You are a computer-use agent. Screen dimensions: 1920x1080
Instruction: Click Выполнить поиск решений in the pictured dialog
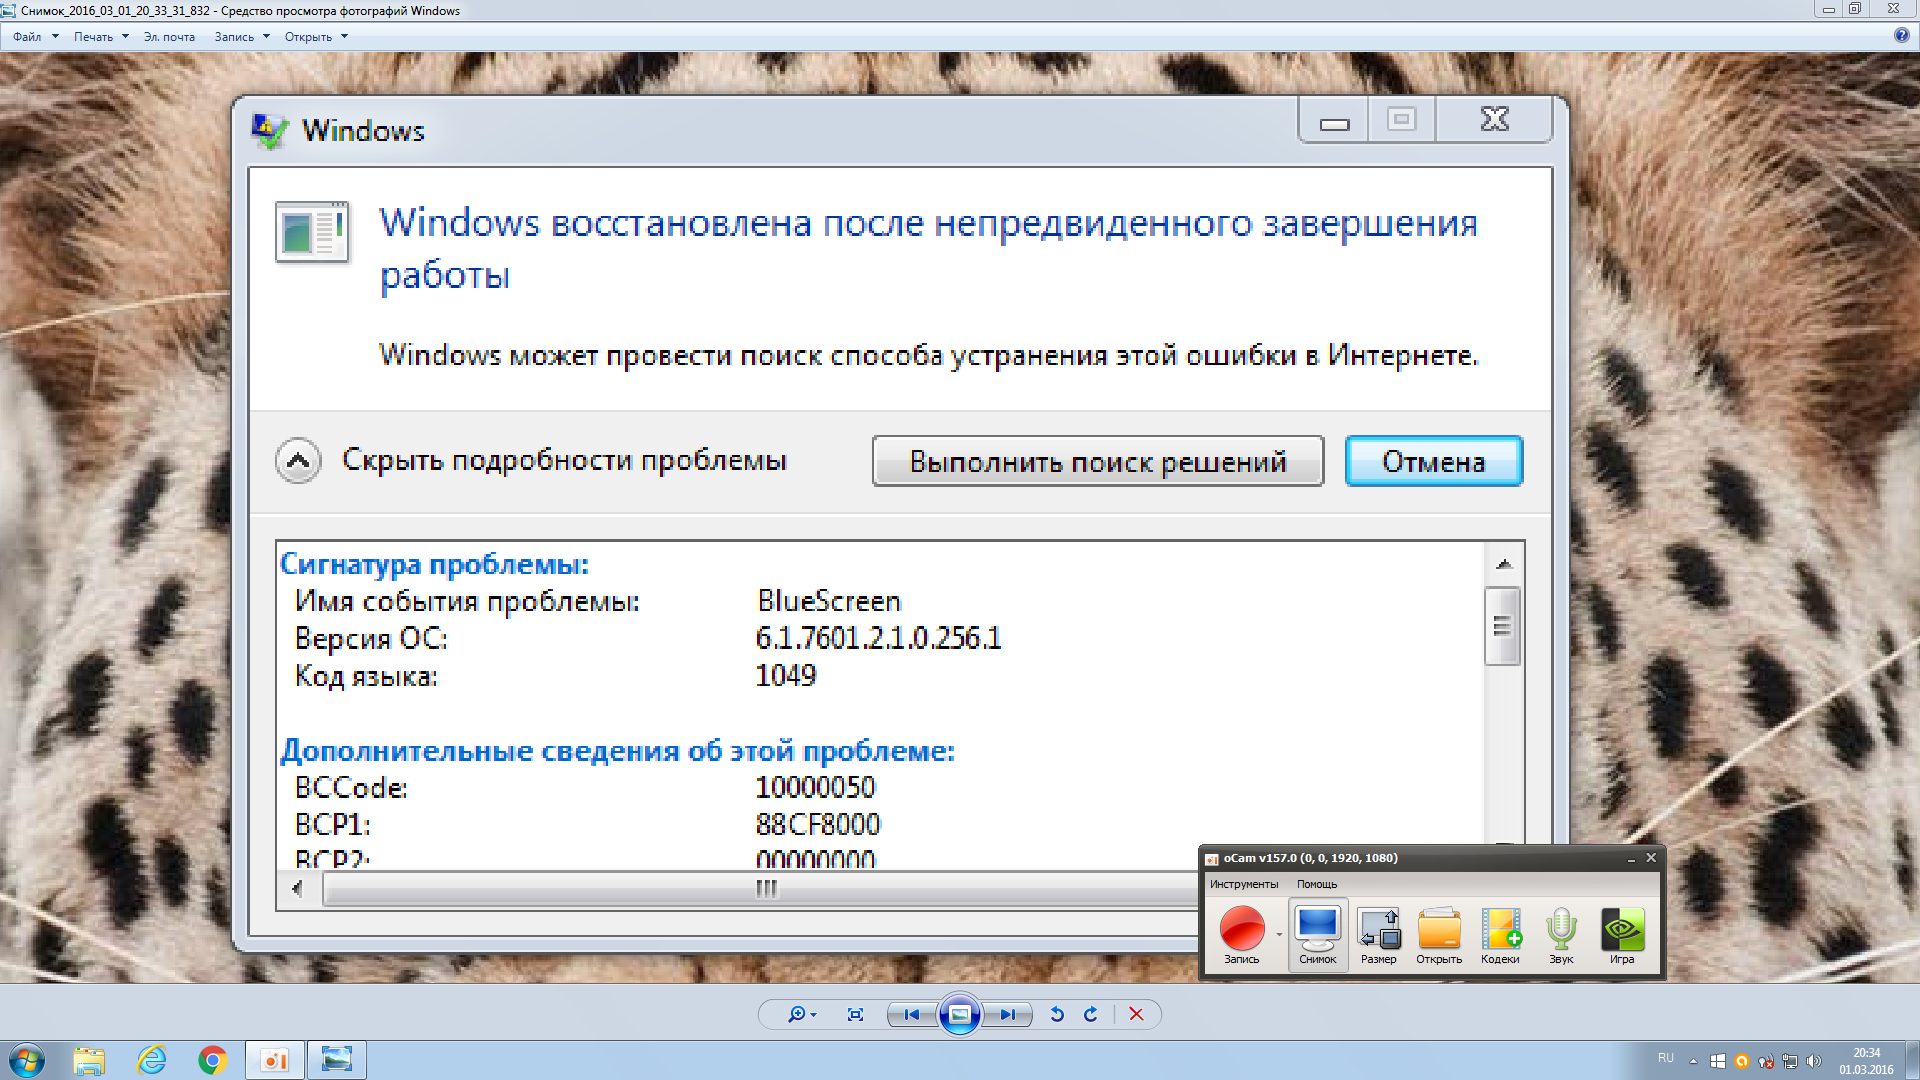point(1098,461)
